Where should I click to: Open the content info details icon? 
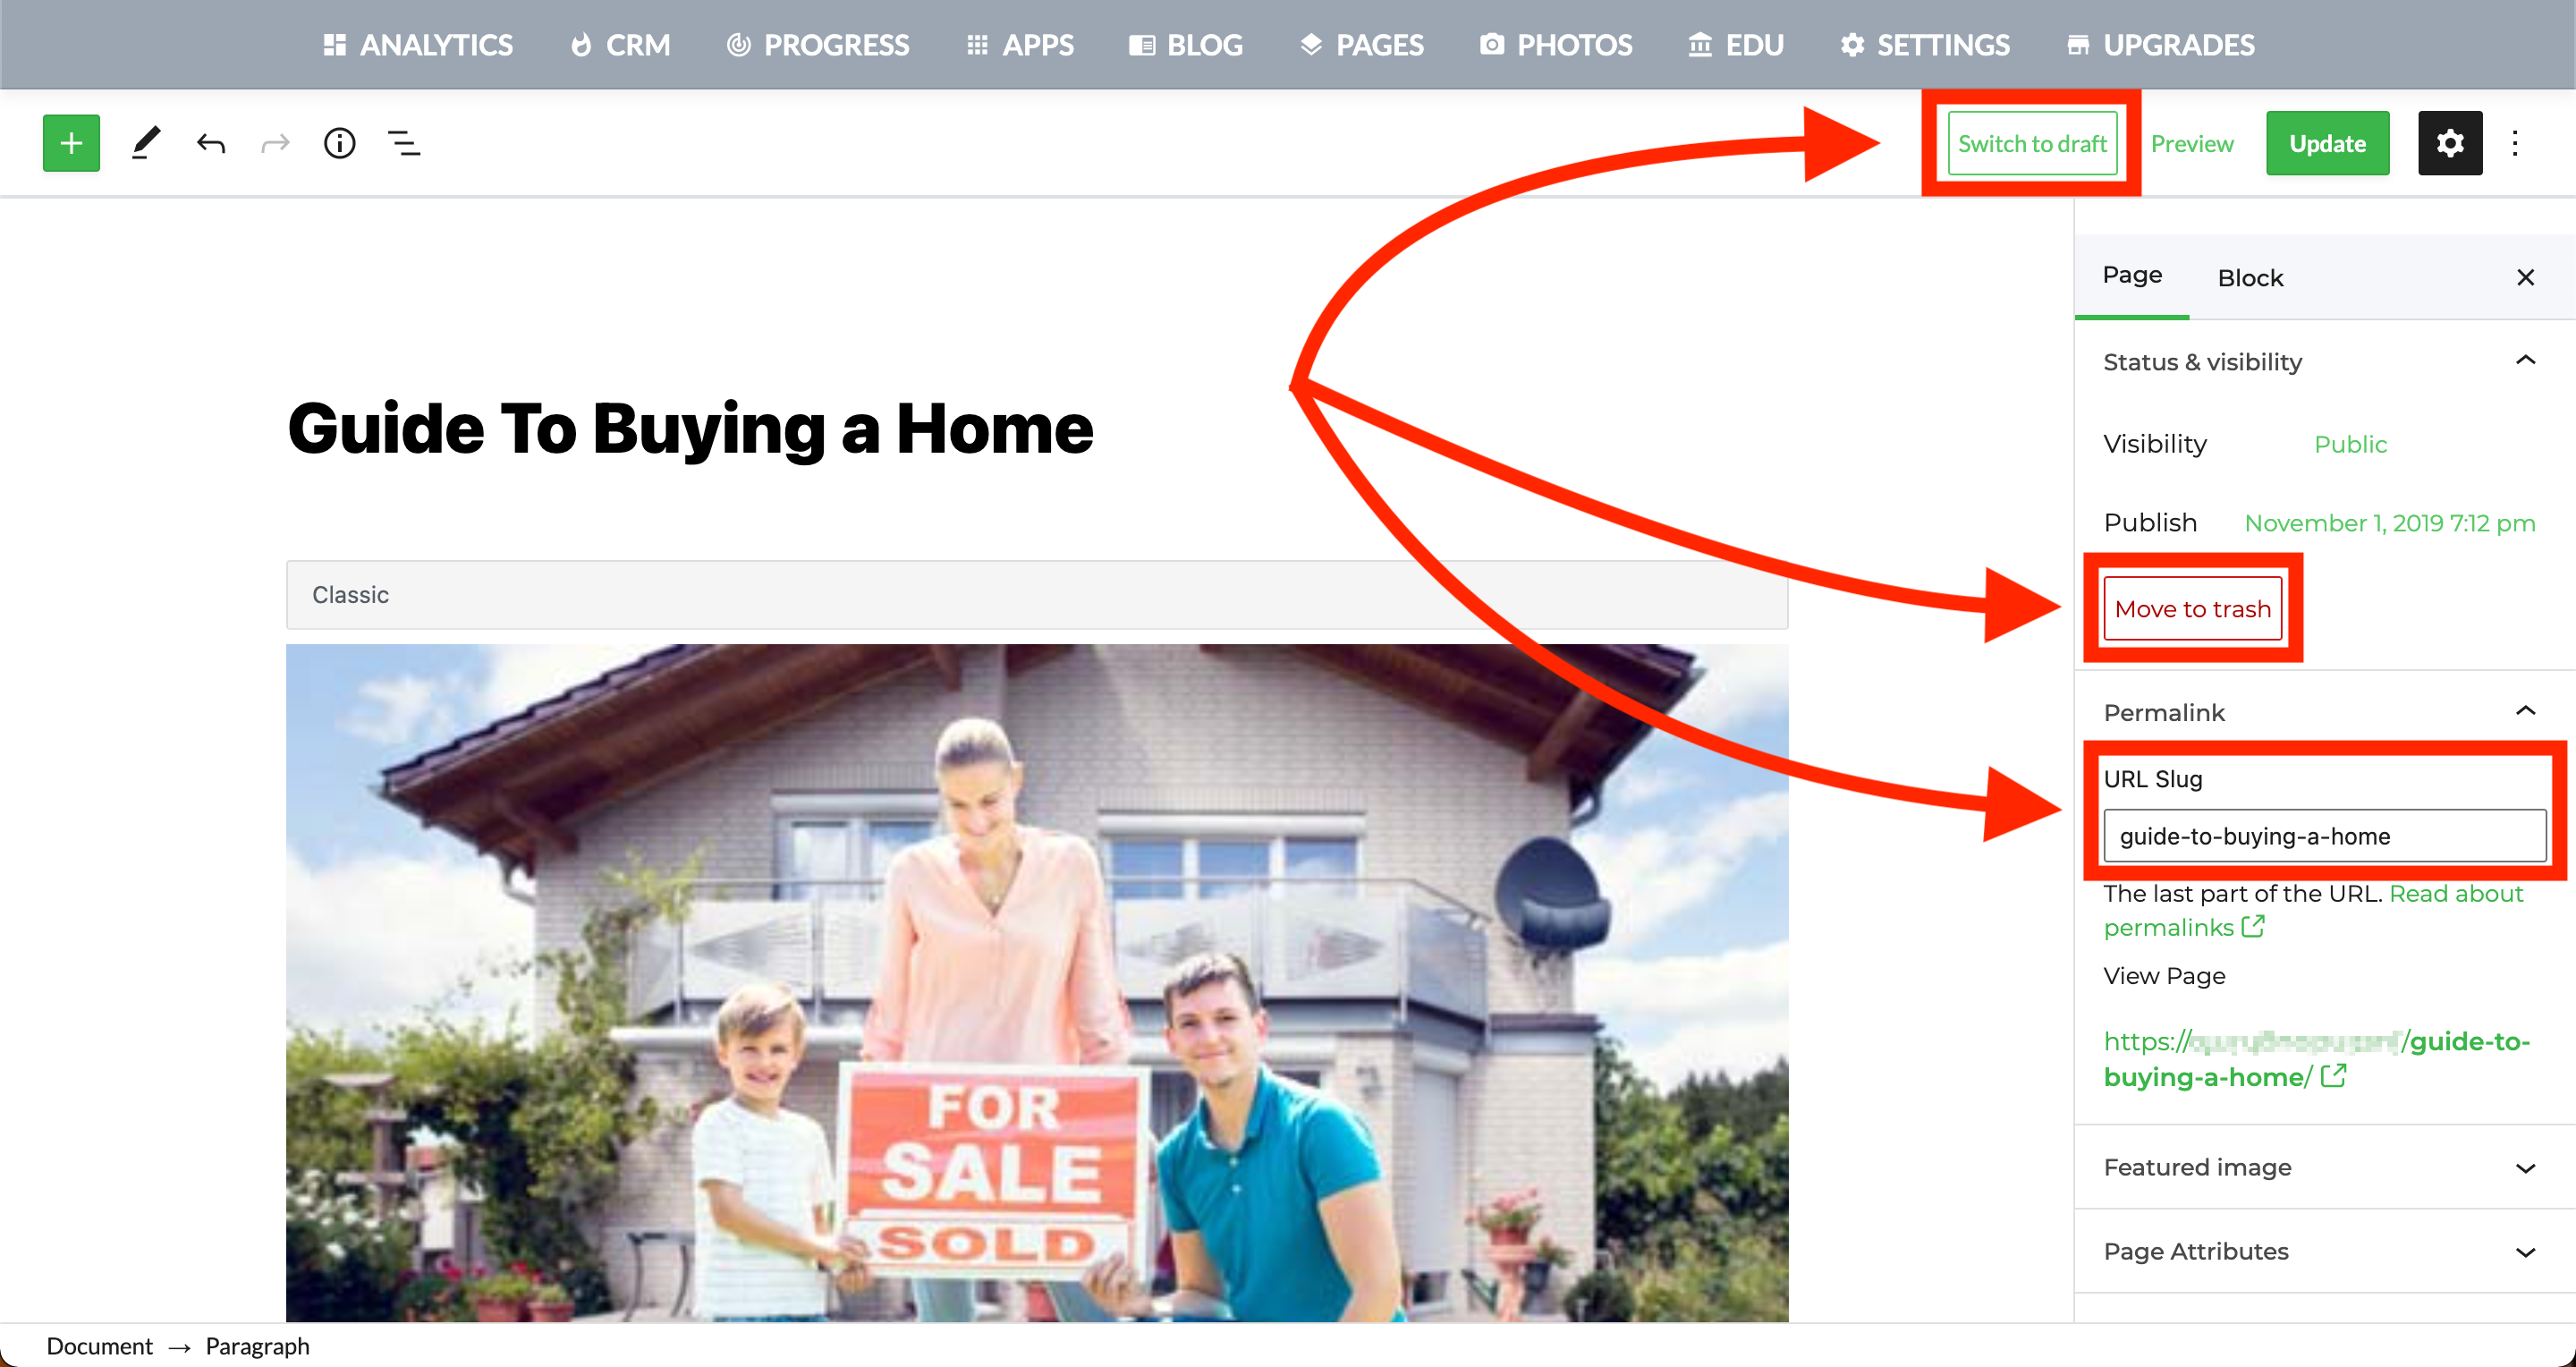pos(340,143)
